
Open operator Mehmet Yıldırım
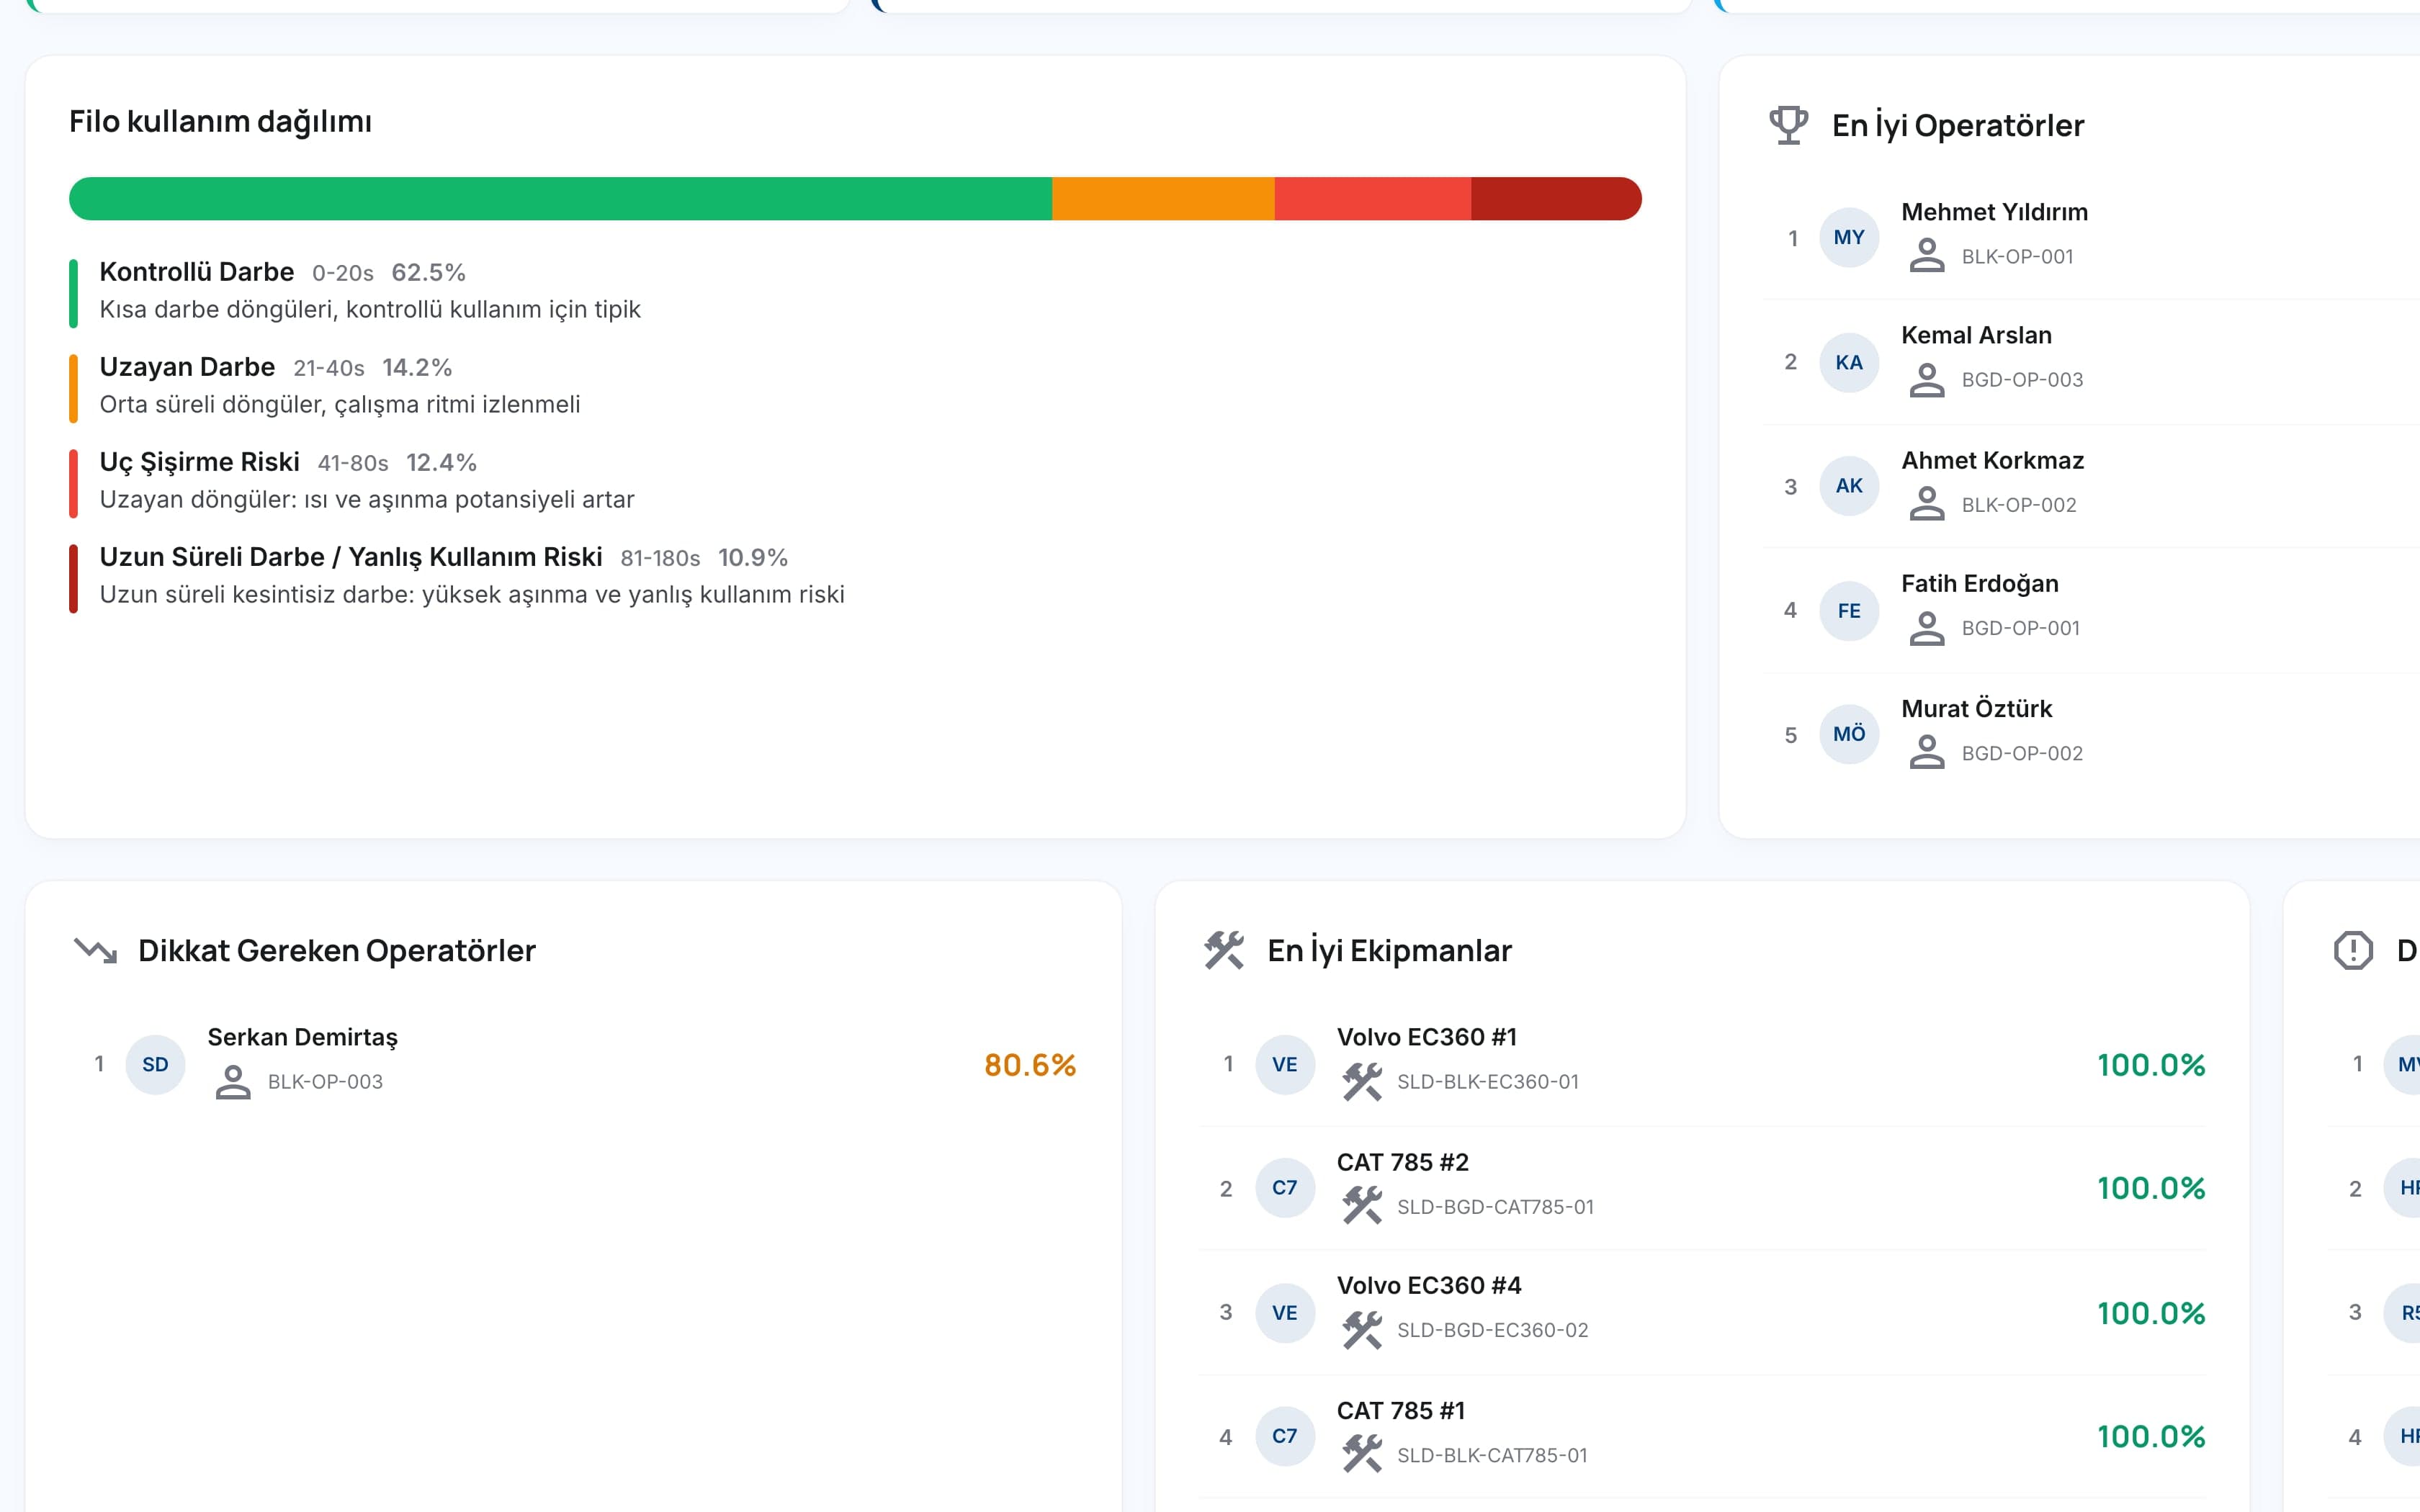[1994, 212]
